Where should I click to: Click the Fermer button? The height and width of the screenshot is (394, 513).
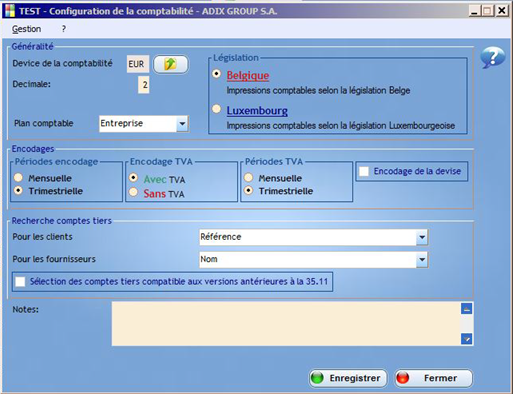click(433, 378)
